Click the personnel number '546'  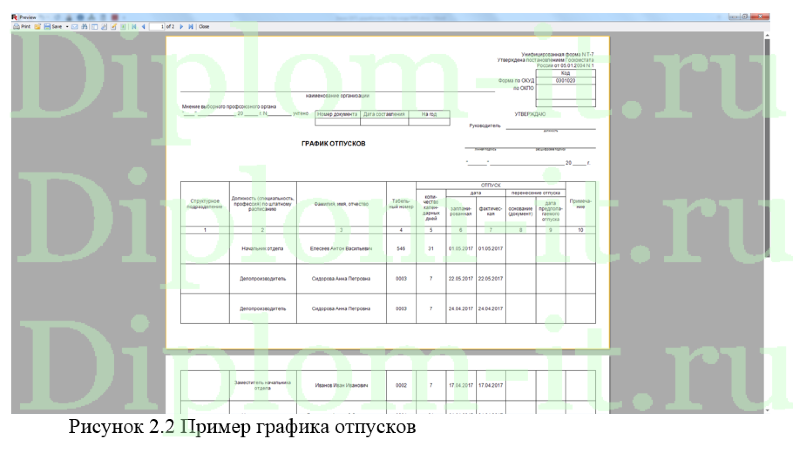pos(401,249)
